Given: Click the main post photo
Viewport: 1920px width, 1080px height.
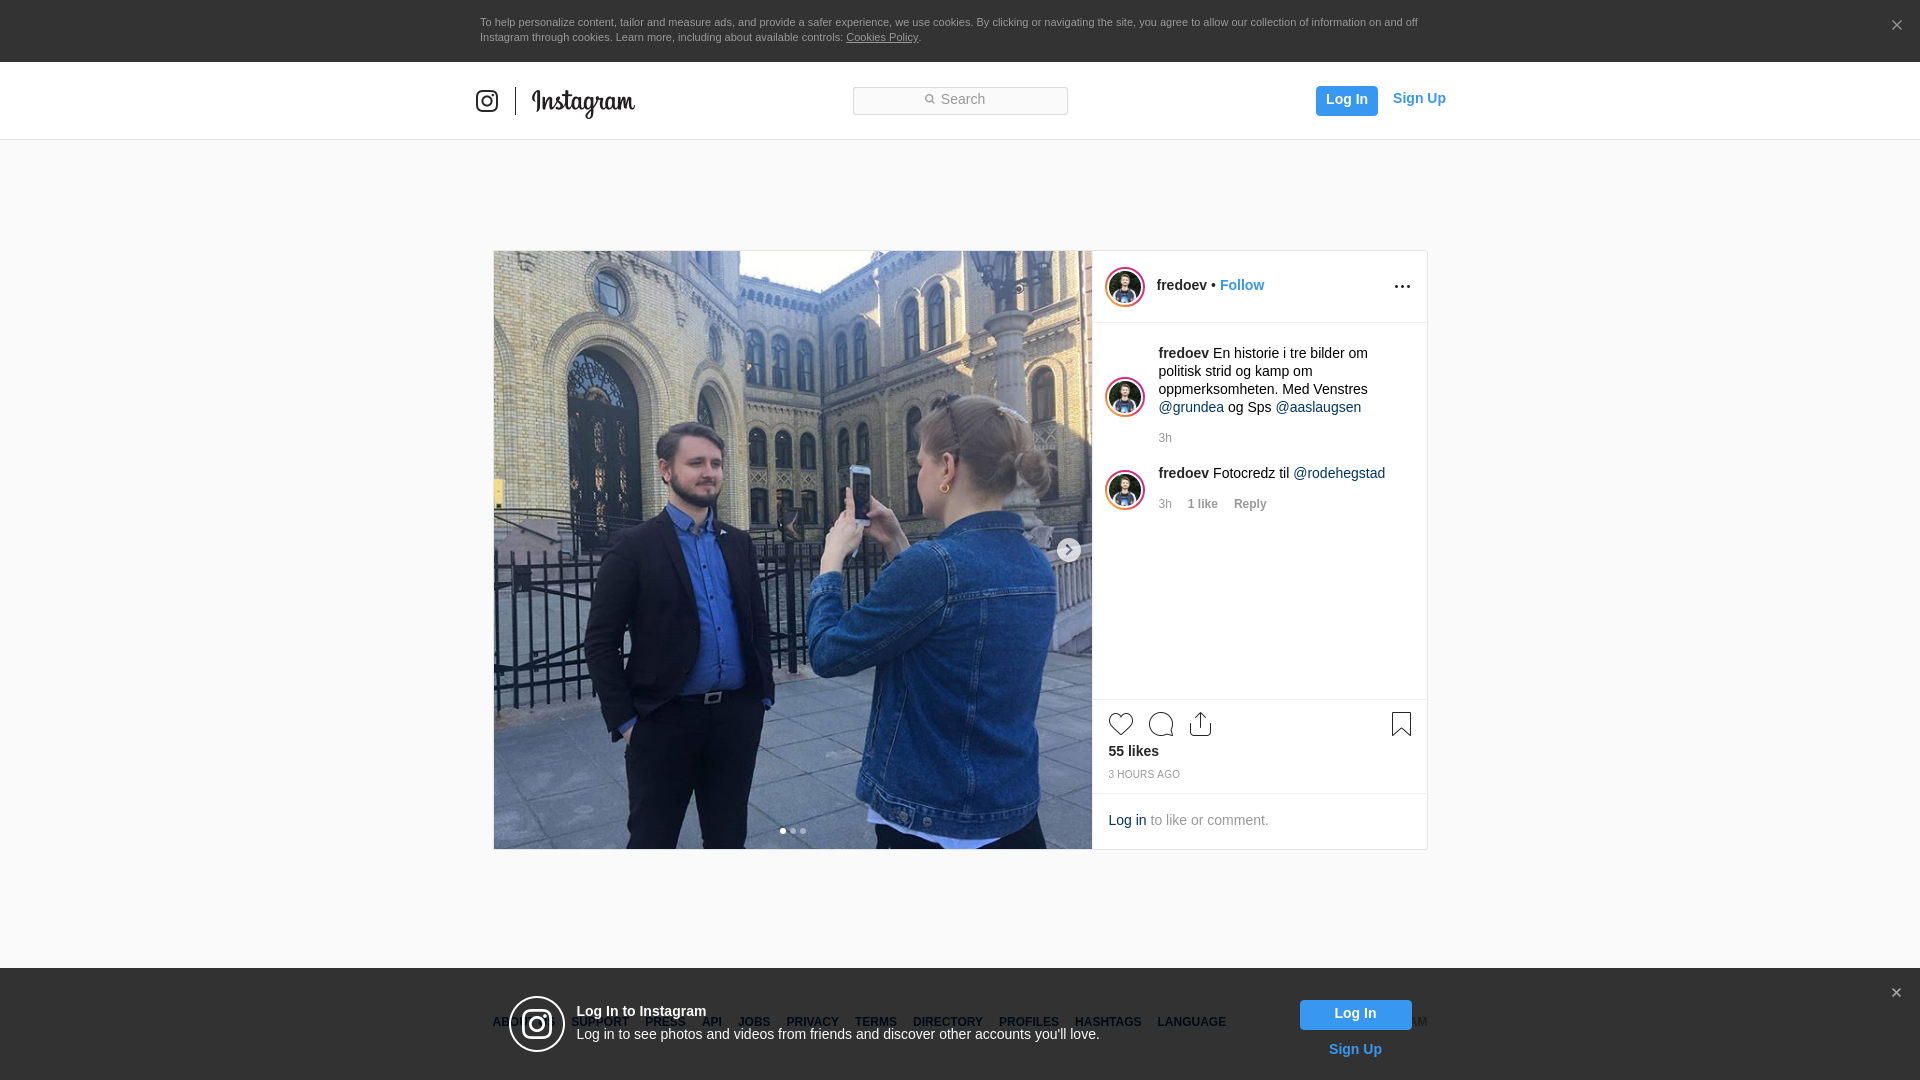Looking at the screenshot, I should click(792, 550).
